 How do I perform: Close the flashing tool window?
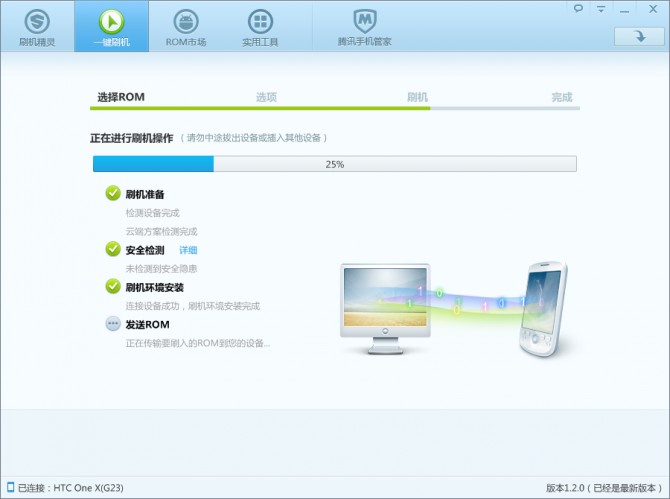pos(653,9)
